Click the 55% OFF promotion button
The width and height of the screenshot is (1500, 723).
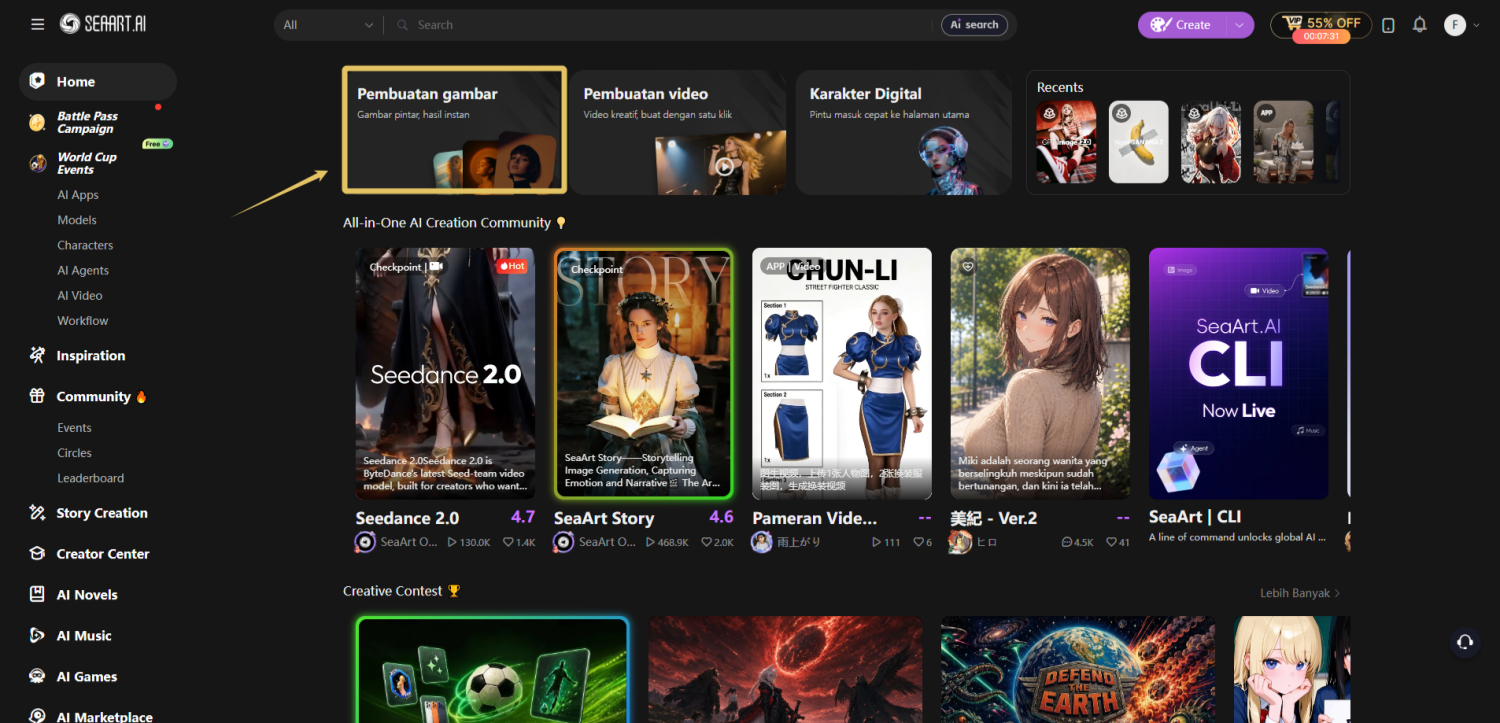click(1321, 26)
